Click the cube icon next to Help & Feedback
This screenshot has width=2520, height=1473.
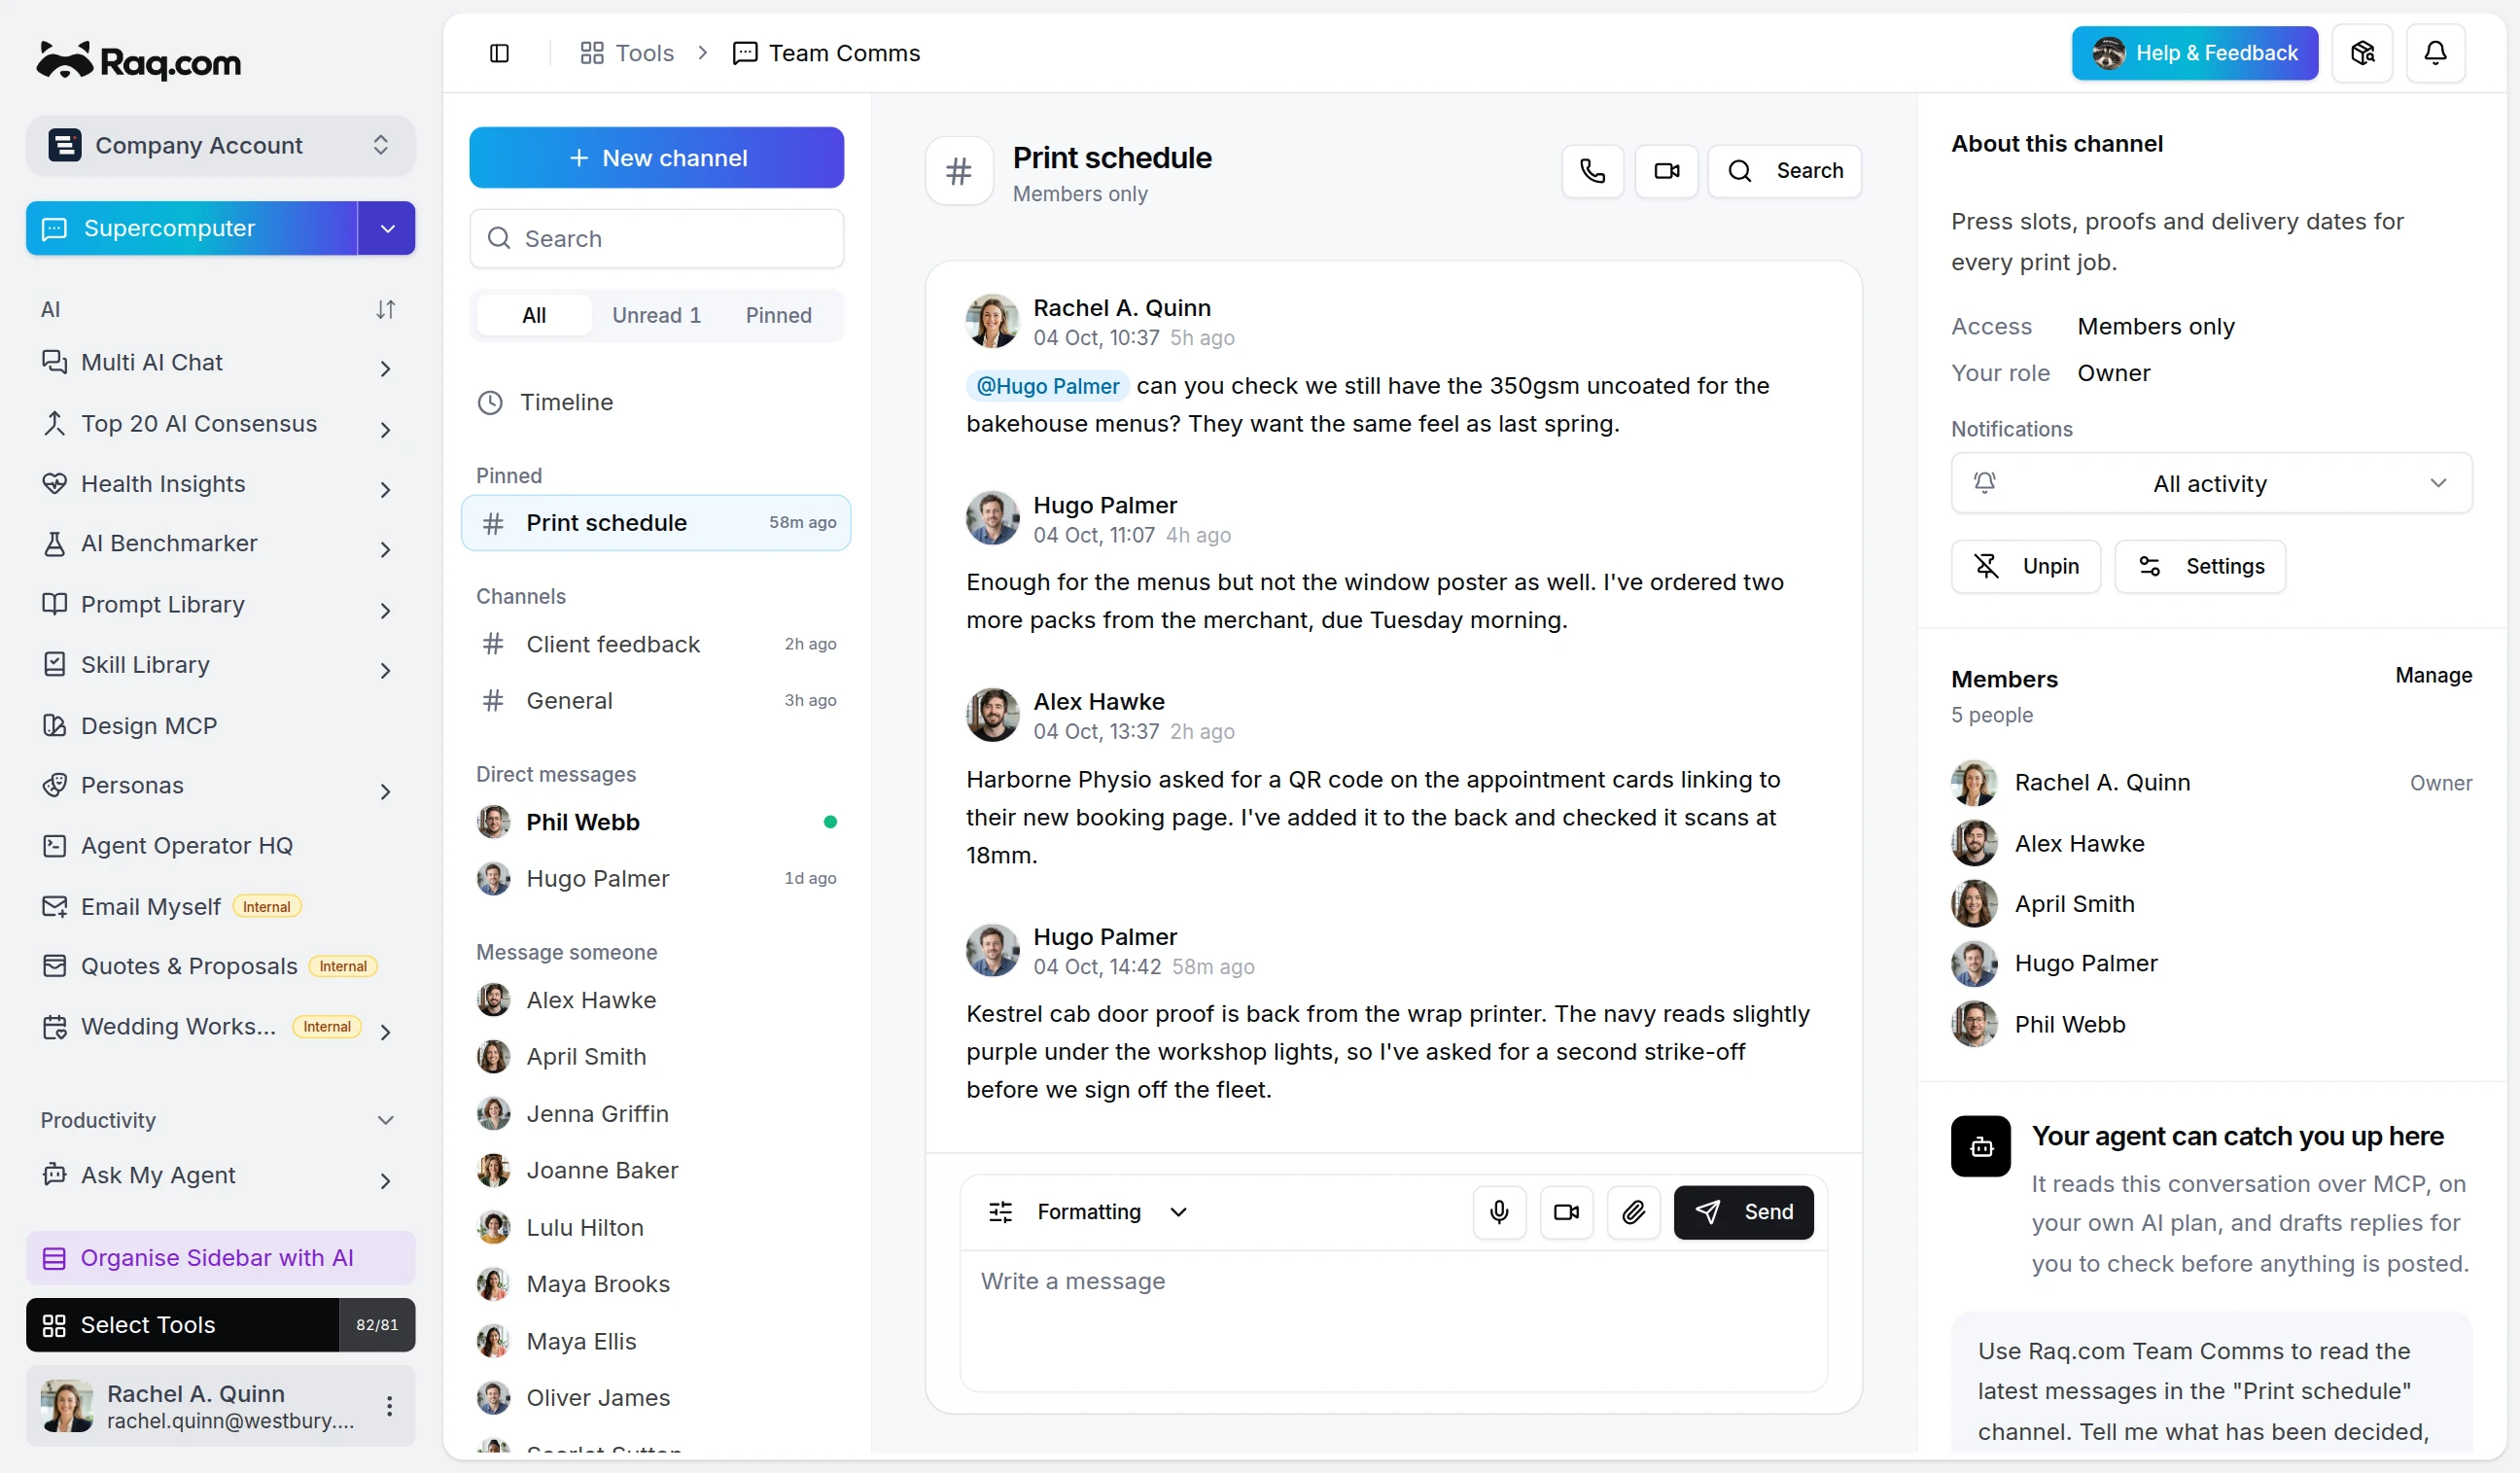point(2362,53)
